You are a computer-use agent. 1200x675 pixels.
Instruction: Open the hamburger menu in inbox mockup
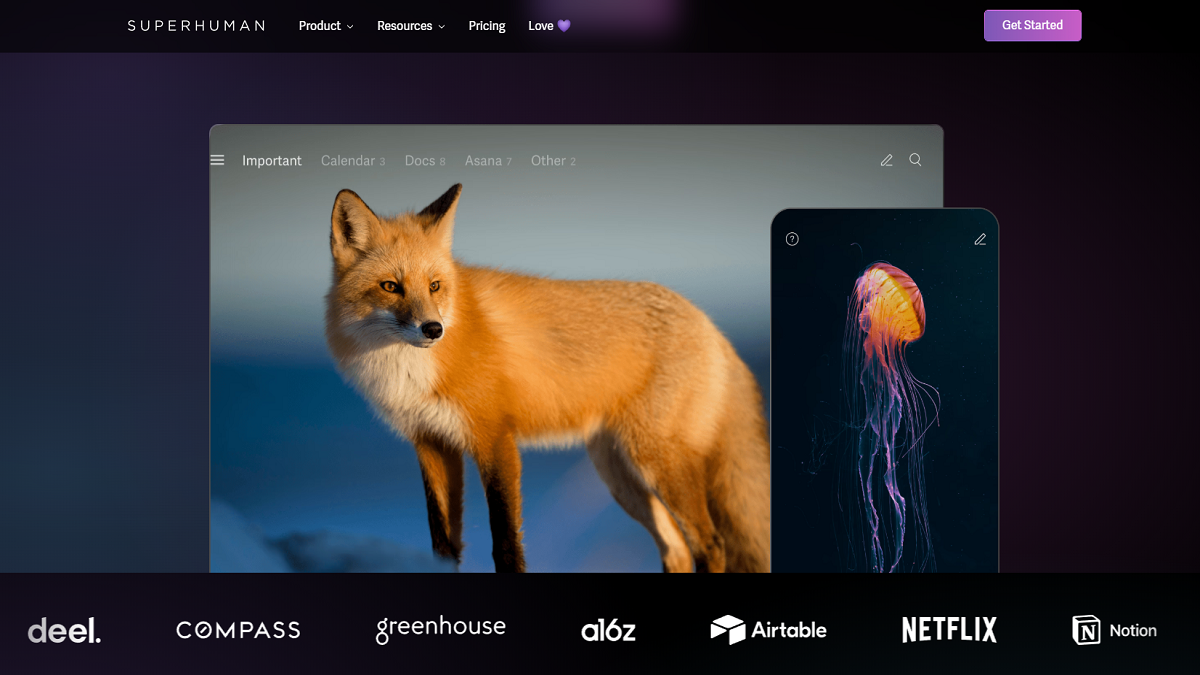[217, 160]
